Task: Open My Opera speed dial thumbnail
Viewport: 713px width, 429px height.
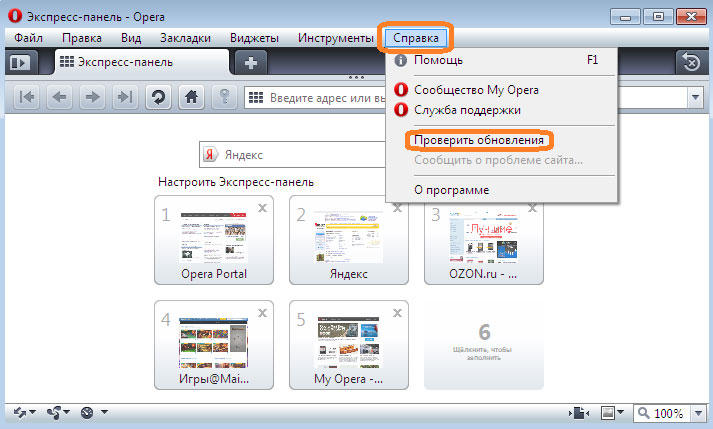Action: [x=349, y=345]
